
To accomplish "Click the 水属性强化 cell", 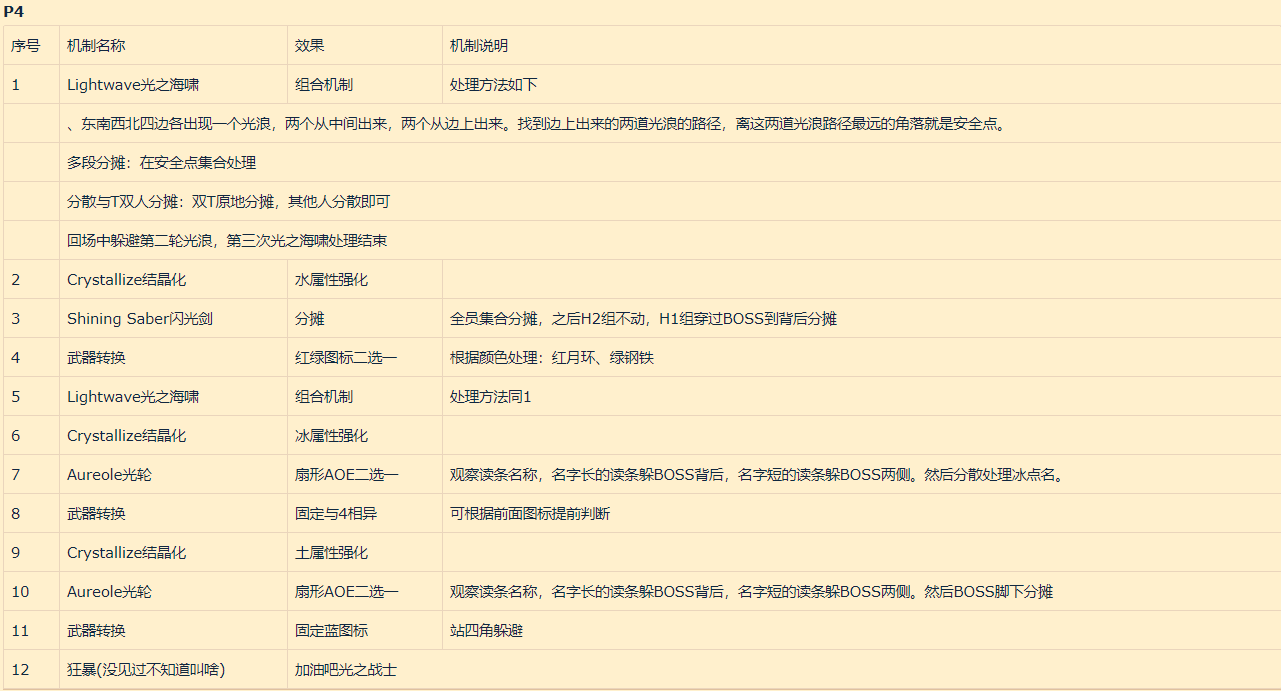I will pos(331,280).
